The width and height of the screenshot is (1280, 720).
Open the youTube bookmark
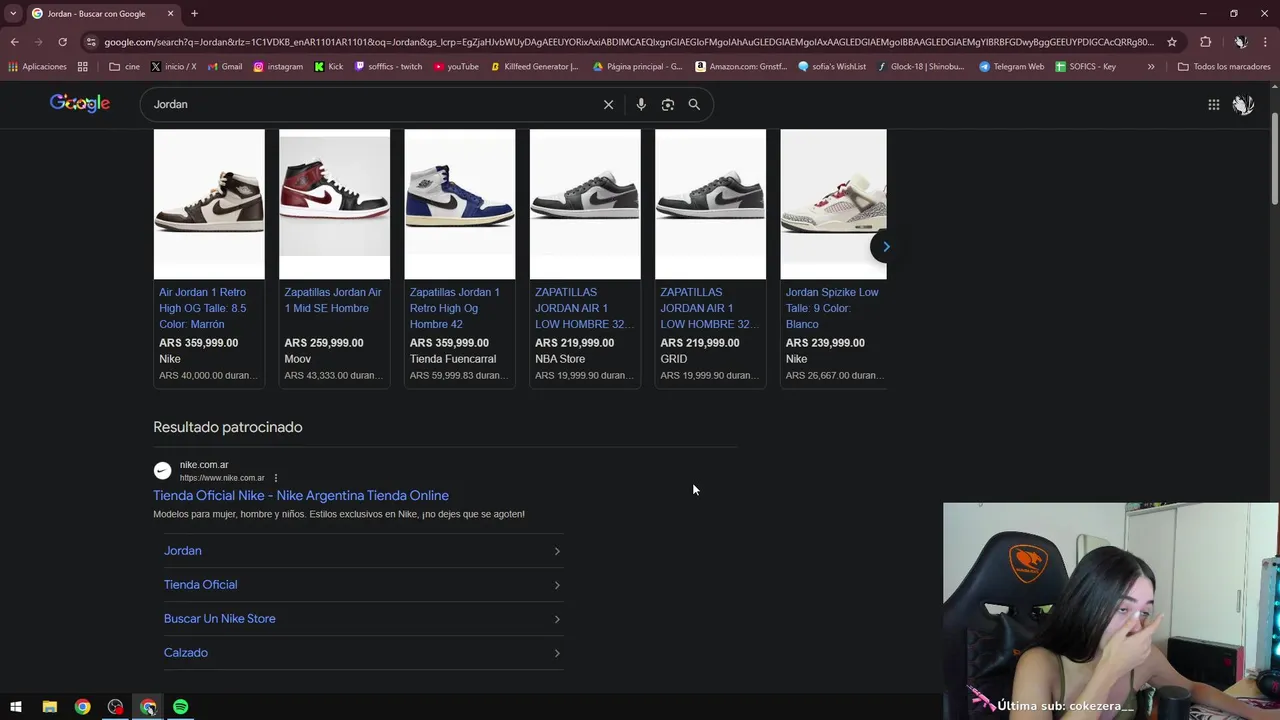click(x=456, y=67)
